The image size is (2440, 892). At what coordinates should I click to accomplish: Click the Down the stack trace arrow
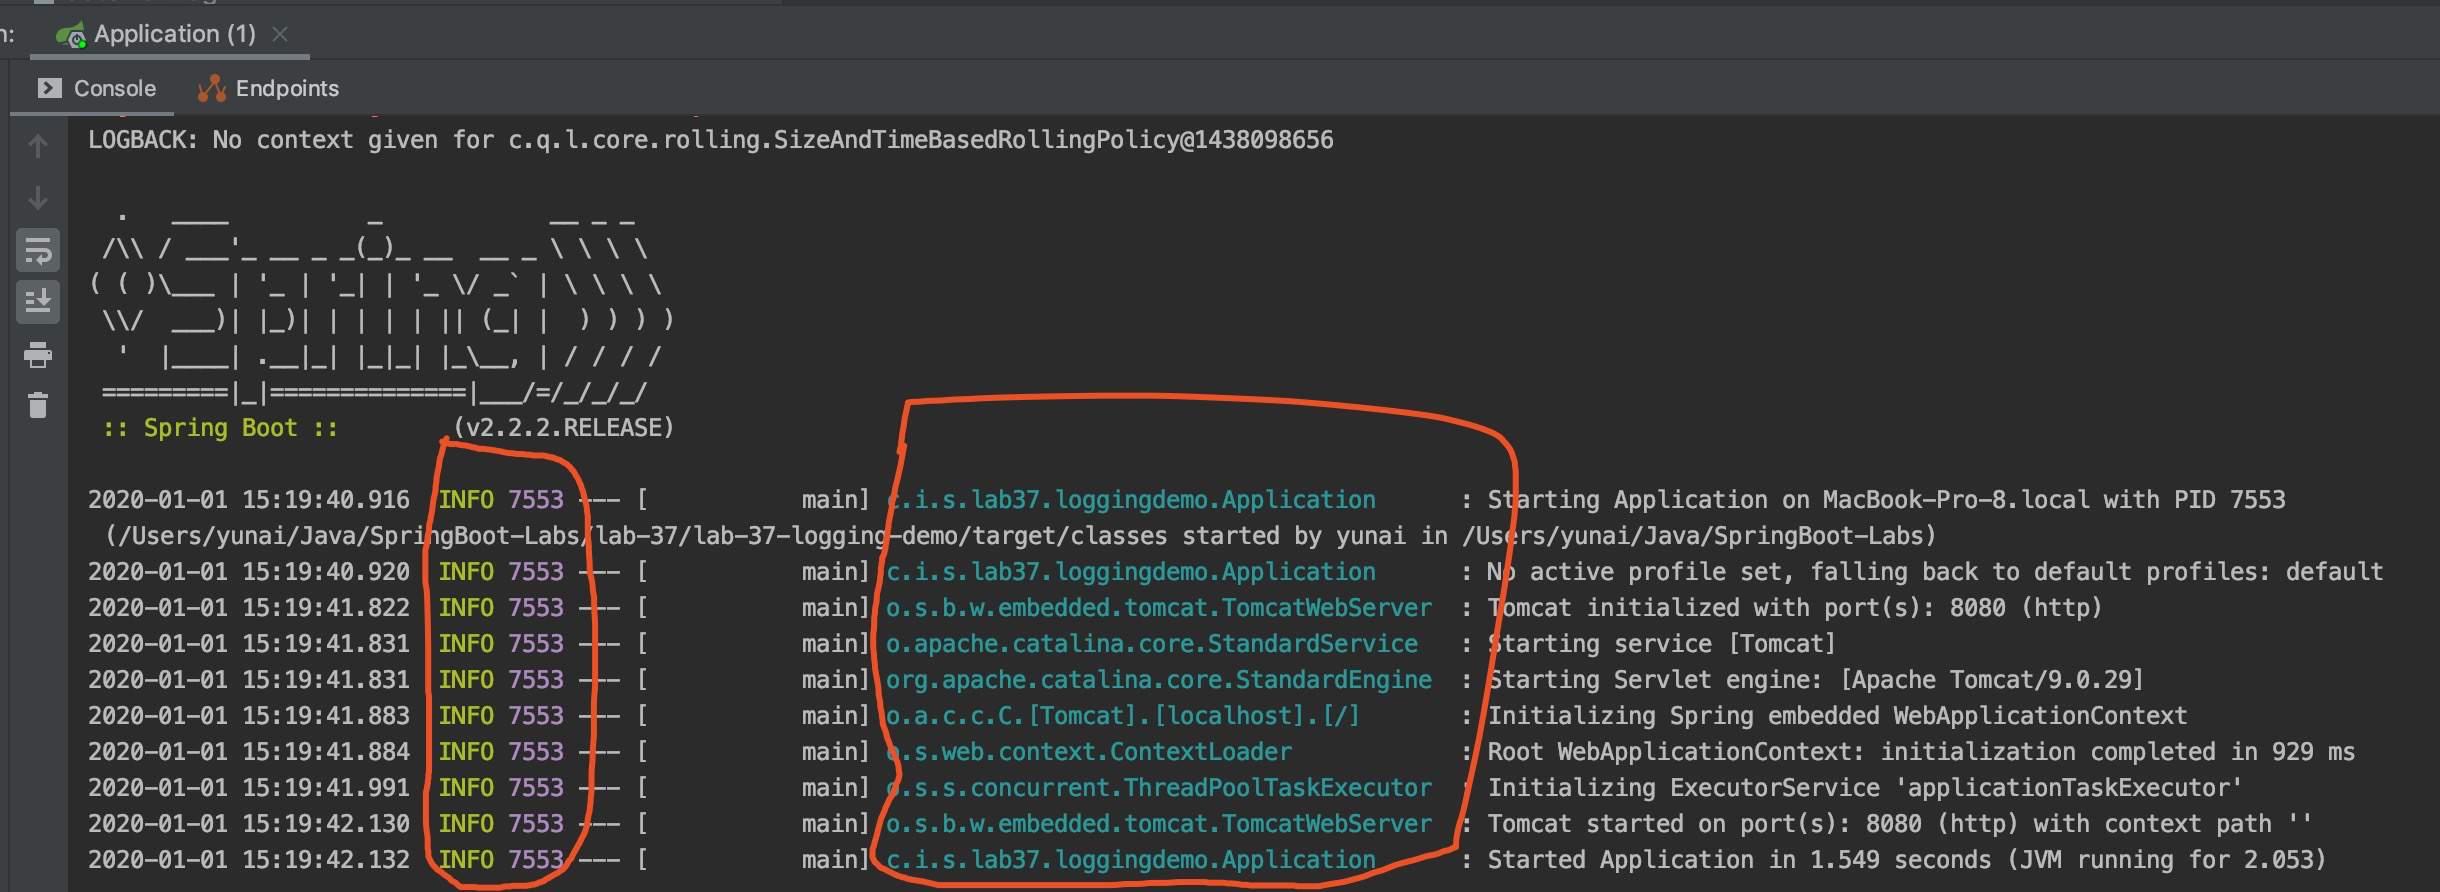(x=38, y=198)
